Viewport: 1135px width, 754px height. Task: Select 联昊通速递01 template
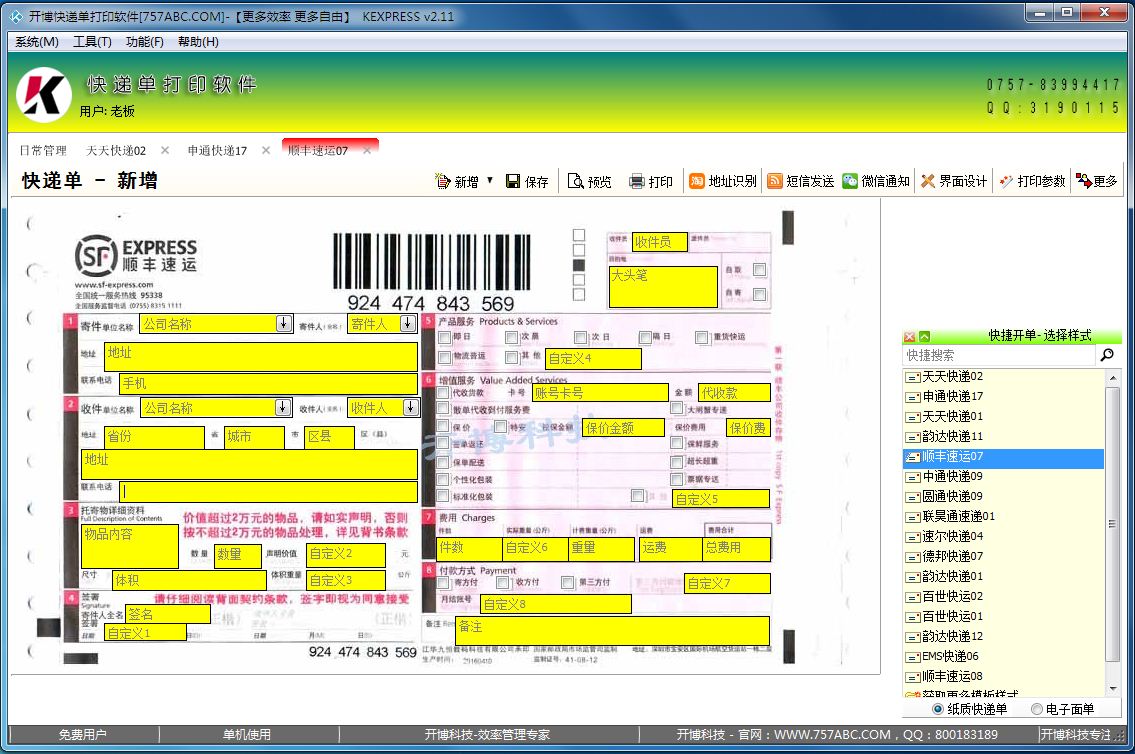pyautogui.click(x=1004, y=517)
